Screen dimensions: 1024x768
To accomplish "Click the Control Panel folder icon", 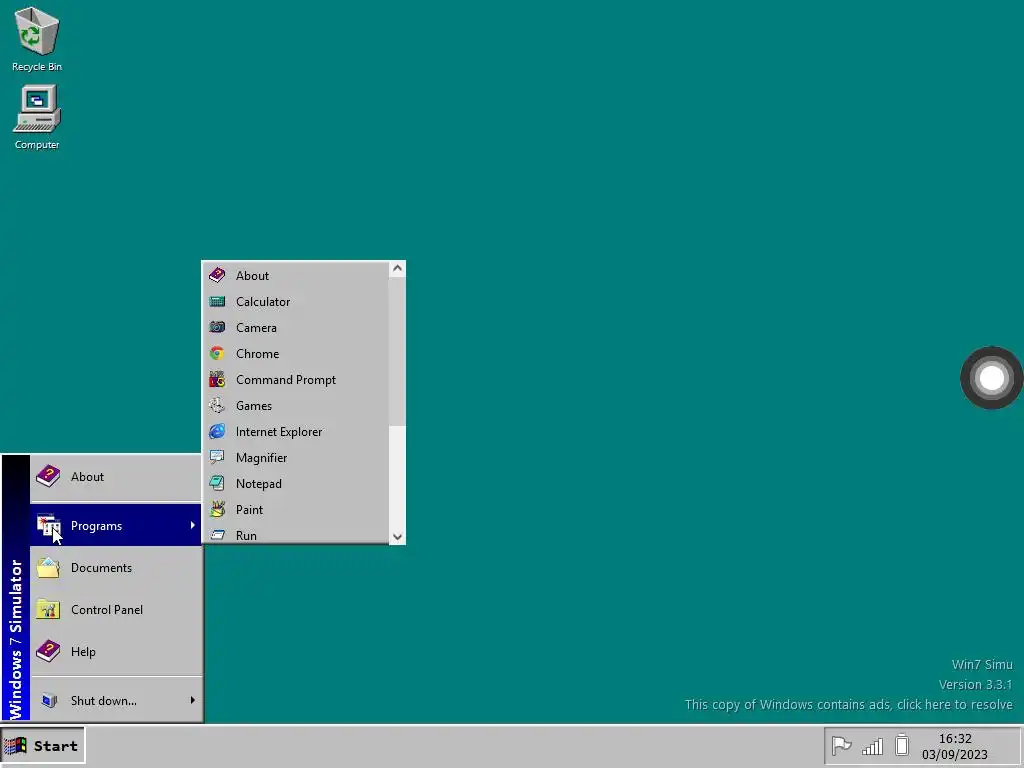I will coord(48,609).
